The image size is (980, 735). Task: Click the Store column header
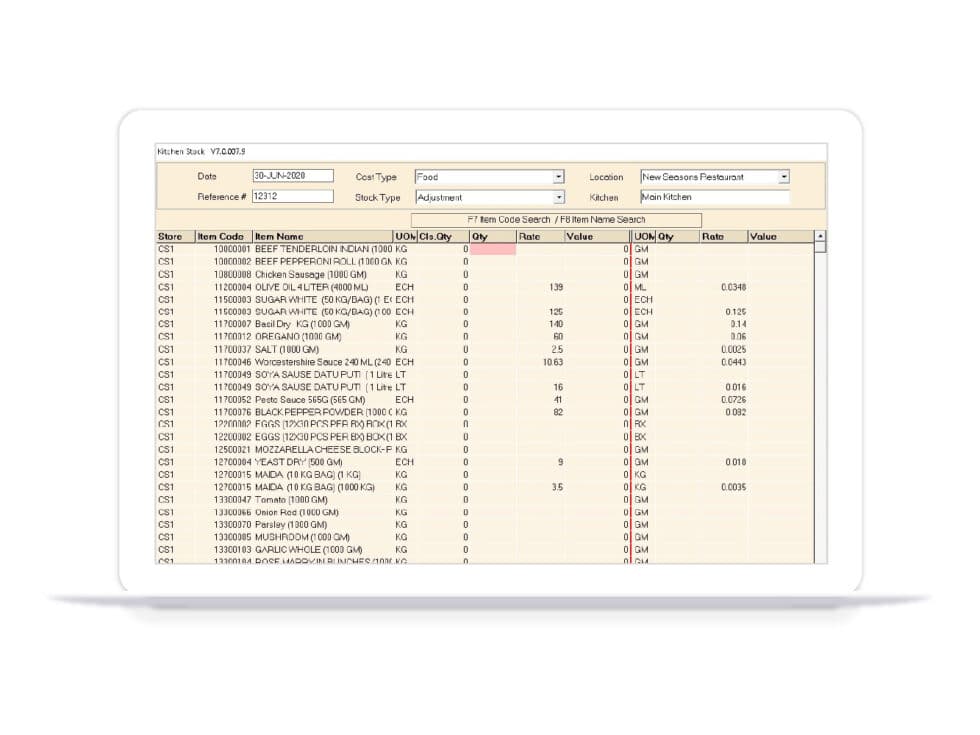click(171, 237)
